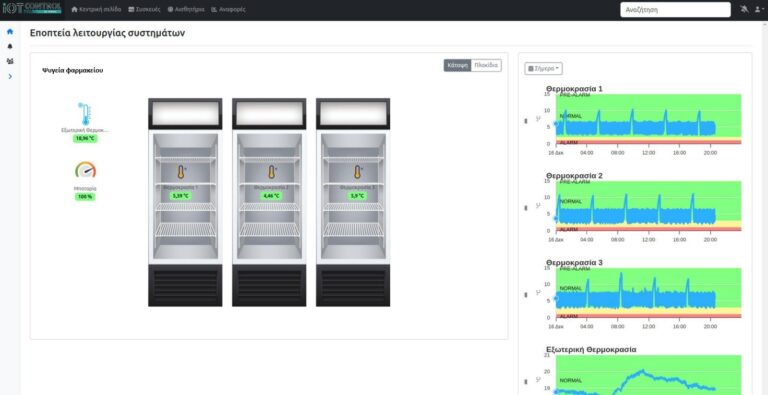Open the Αισθητήρια navbar link

pos(186,9)
